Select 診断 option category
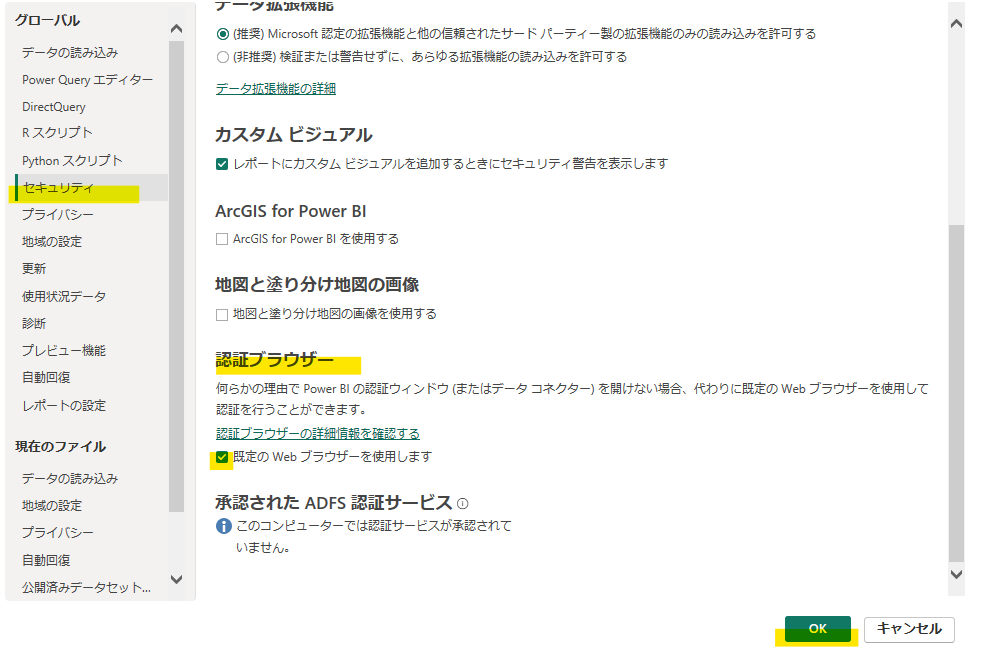This screenshot has width=983, height=651. coord(34,323)
